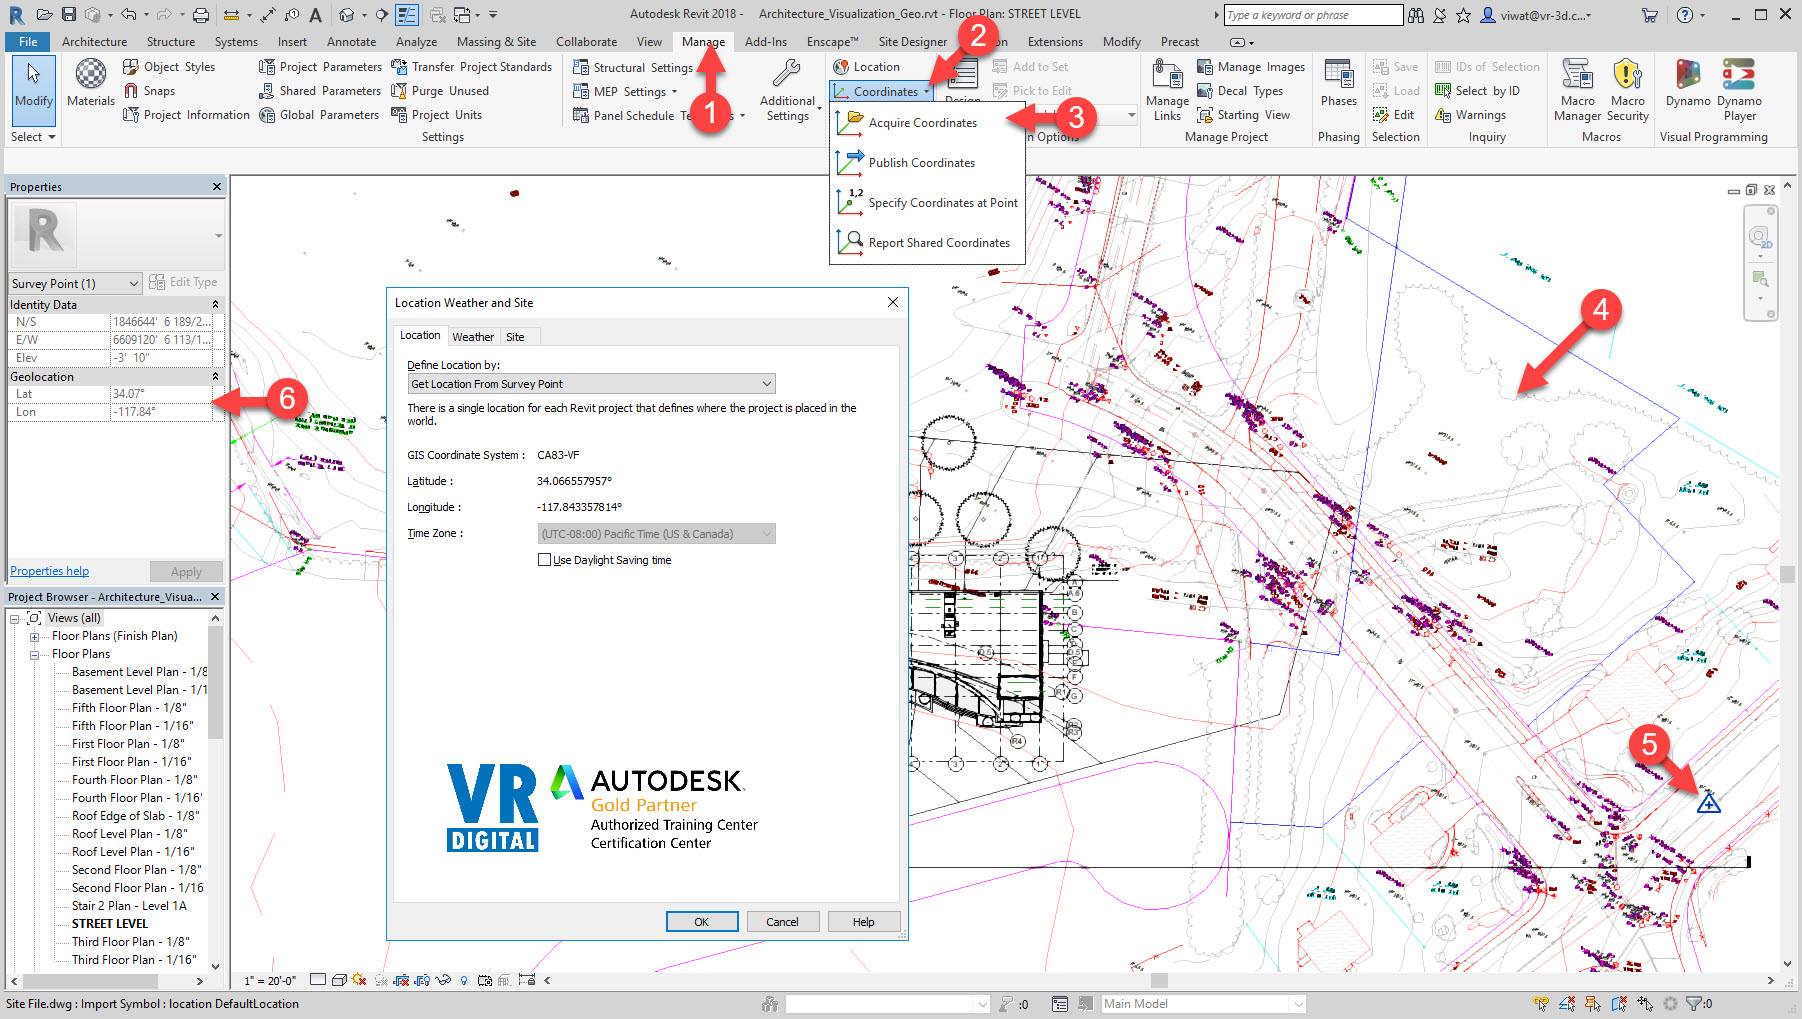Image resolution: width=1802 pixels, height=1019 pixels.
Task: Click Cancel in Location dialog
Action: pyautogui.click(x=782, y=922)
